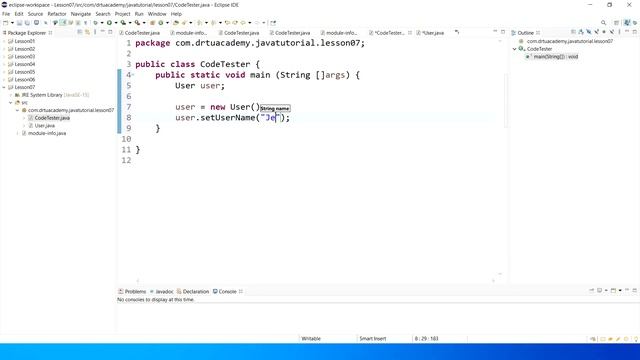Expand JRE System Library node
Viewport: 640px width, 360px height.
click(x=11, y=95)
